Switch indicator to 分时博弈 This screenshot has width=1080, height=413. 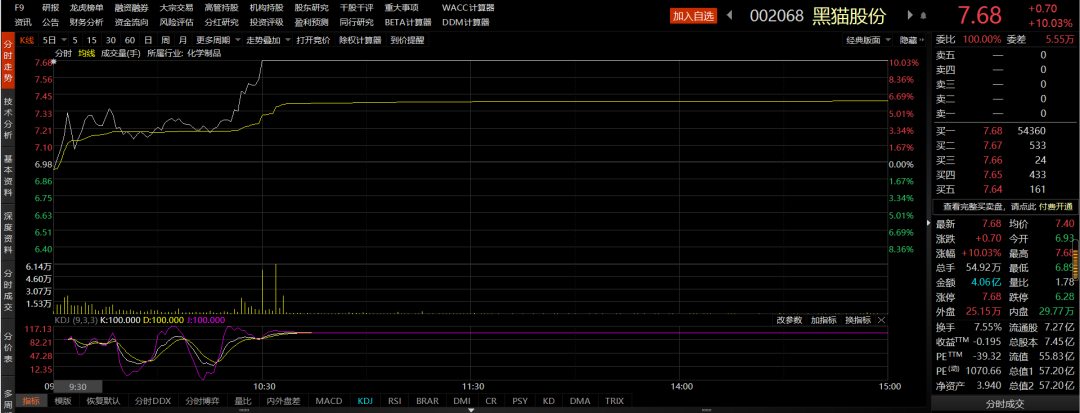pos(202,400)
